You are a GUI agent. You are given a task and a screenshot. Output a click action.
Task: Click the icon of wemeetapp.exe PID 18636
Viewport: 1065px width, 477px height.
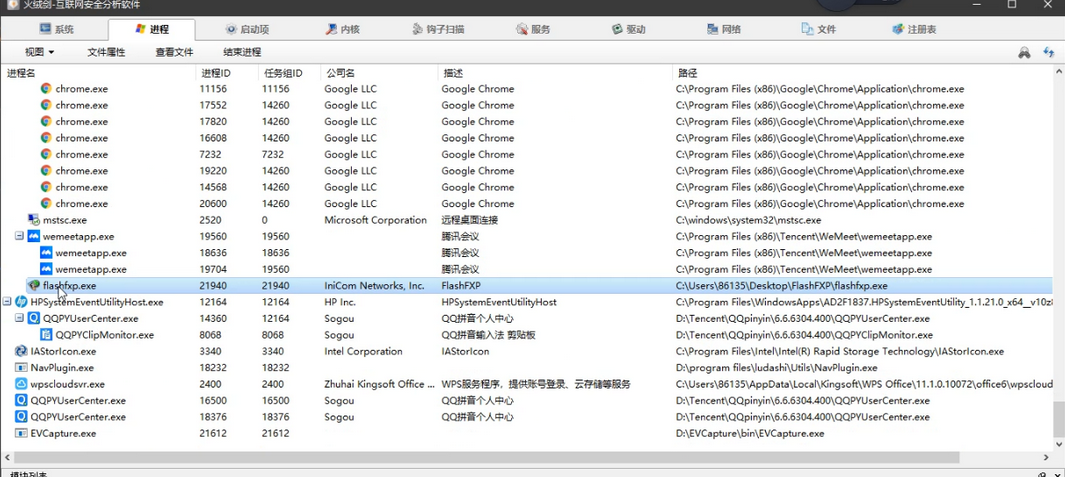(46, 253)
